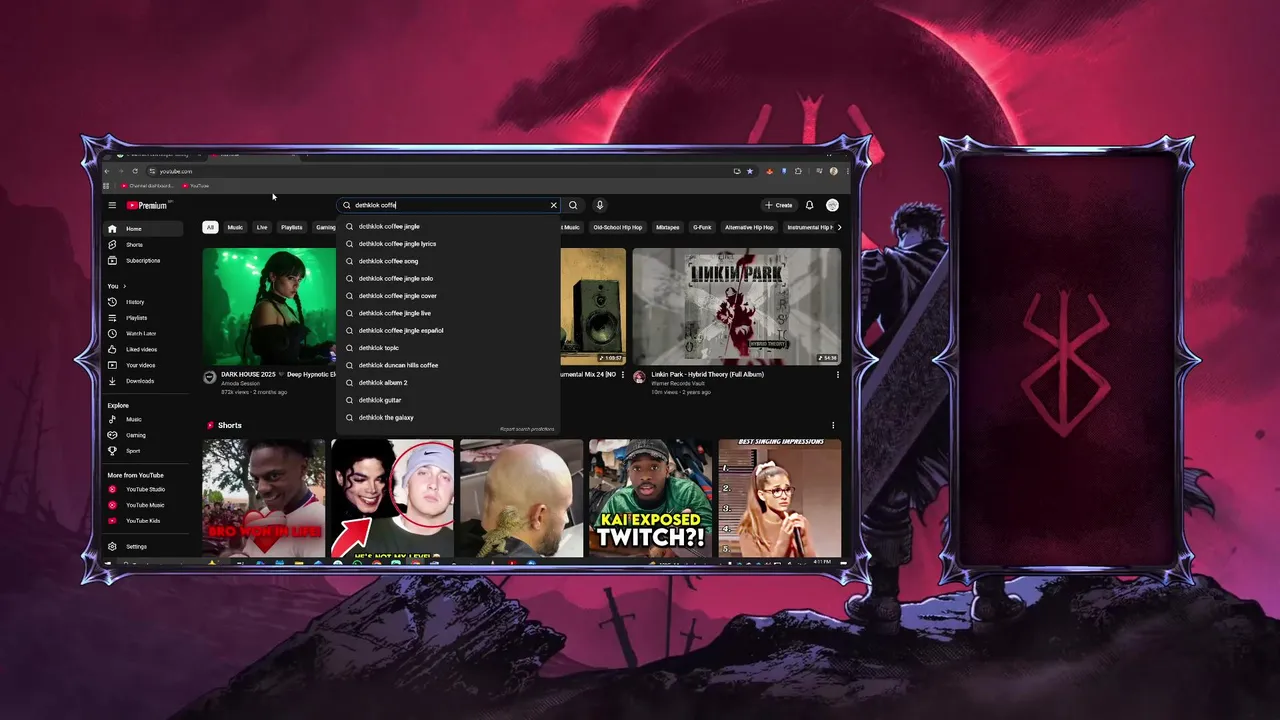This screenshot has width=1280, height=720.
Task: Open YouTube Studio from sidebar
Action: [144, 489]
